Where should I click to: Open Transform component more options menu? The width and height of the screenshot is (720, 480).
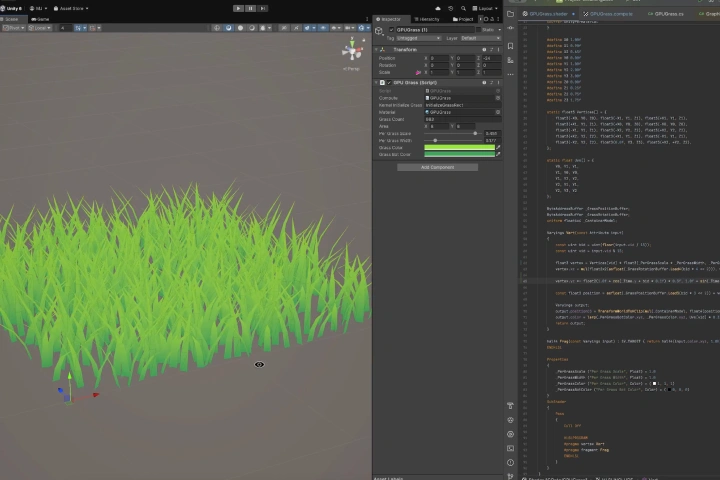click(498, 50)
